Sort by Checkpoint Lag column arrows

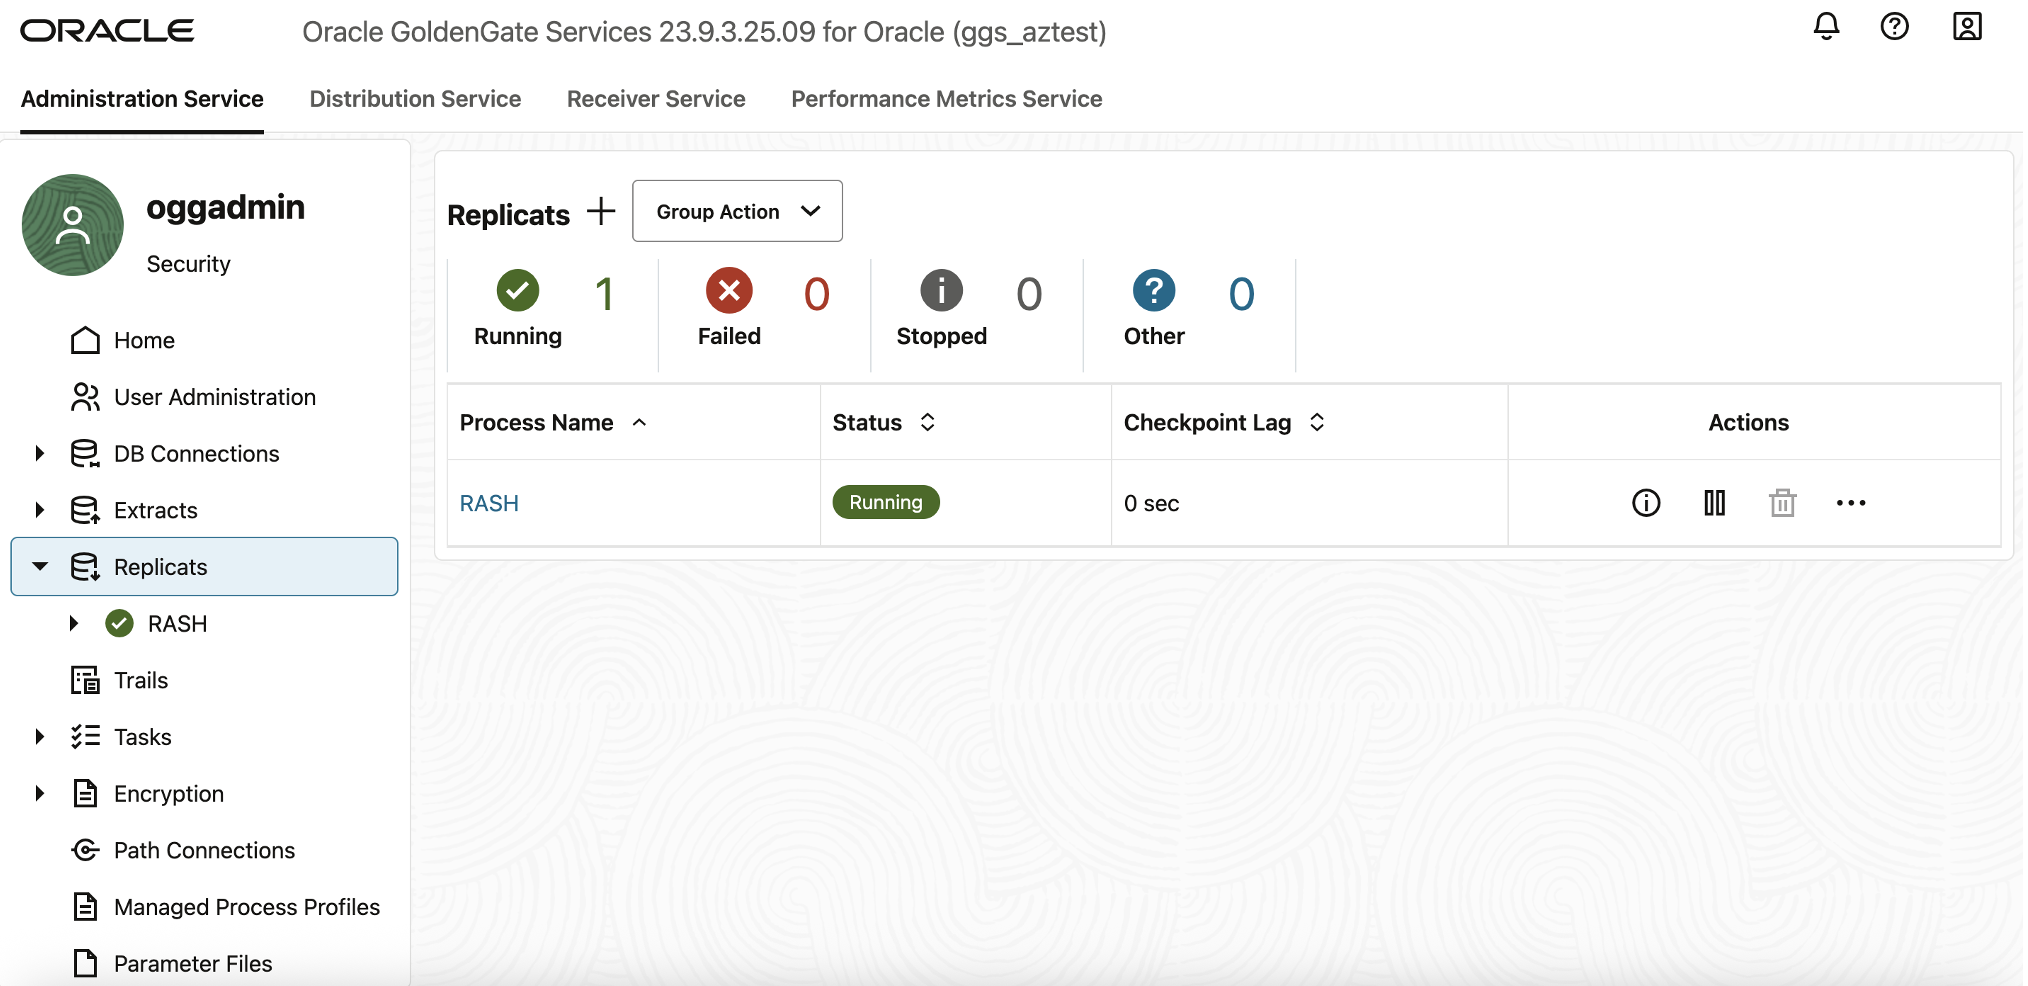1317,423
